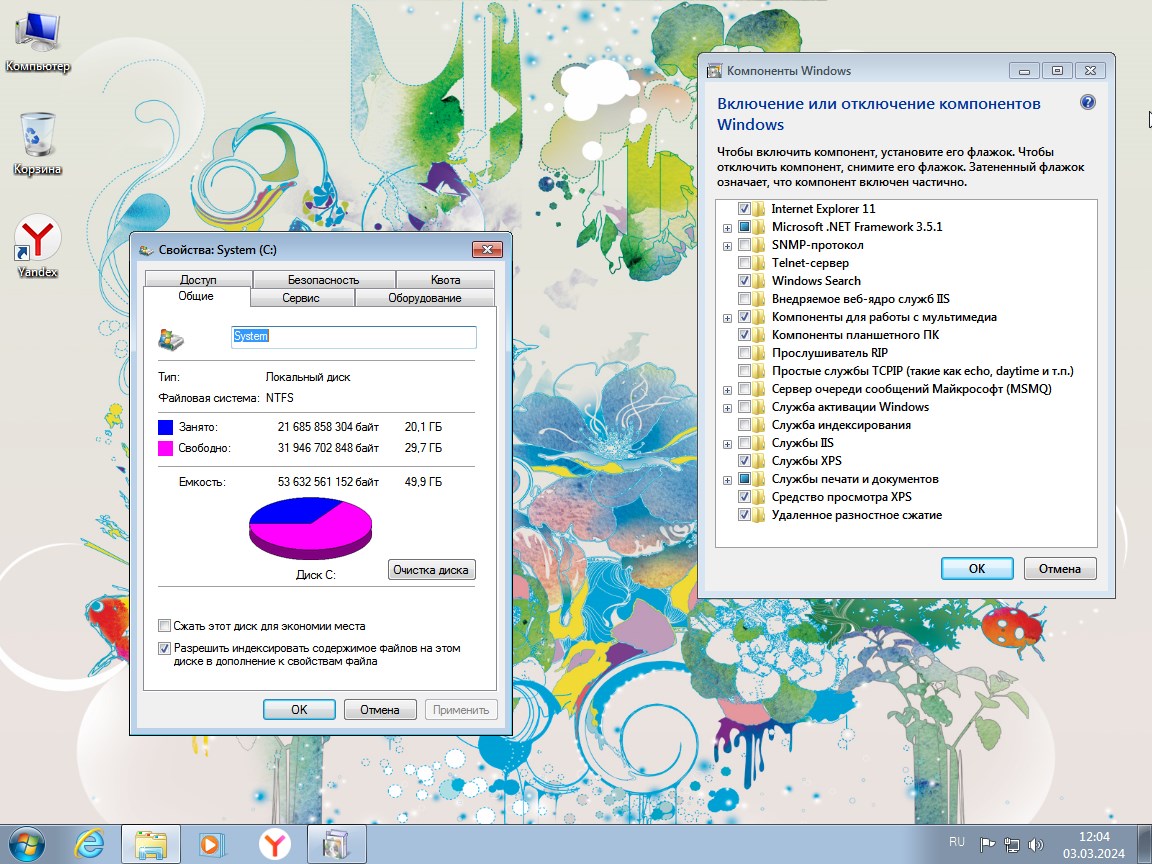This screenshot has height=864, width=1152.
Task: Expand Сервер очереди сообщений Майкрософт (MSMQ)
Action: pos(727,390)
